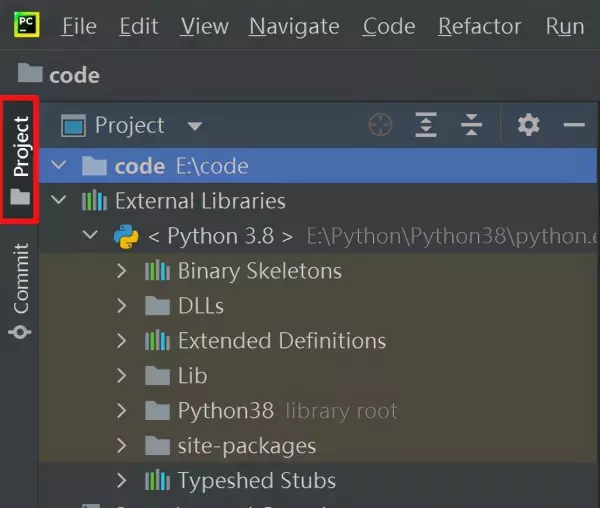Click the site-packages folder icon
Image resolution: width=600 pixels, height=508 pixels.
157,445
